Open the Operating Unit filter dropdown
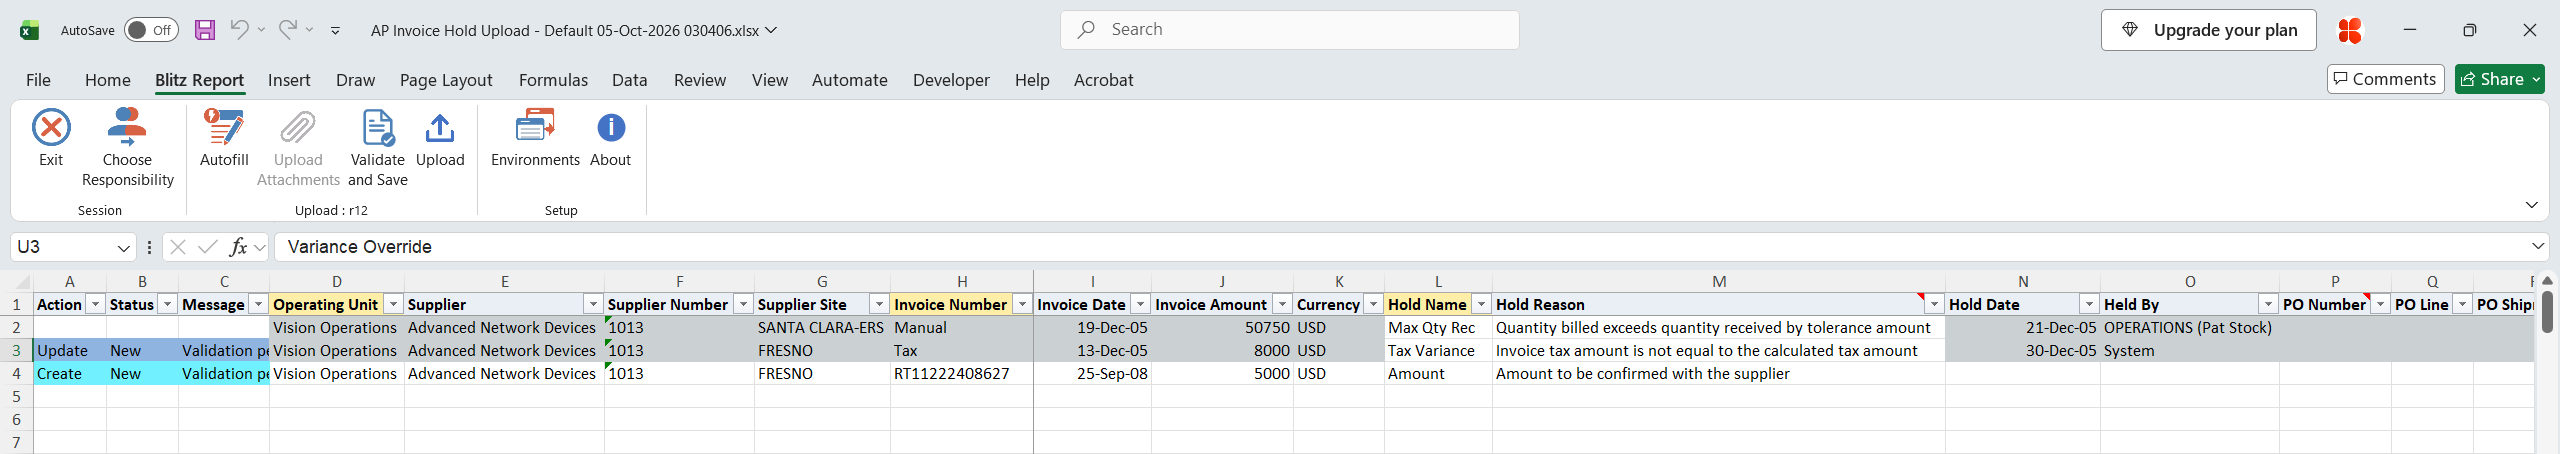This screenshot has width=2560, height=454. [393, 304]
